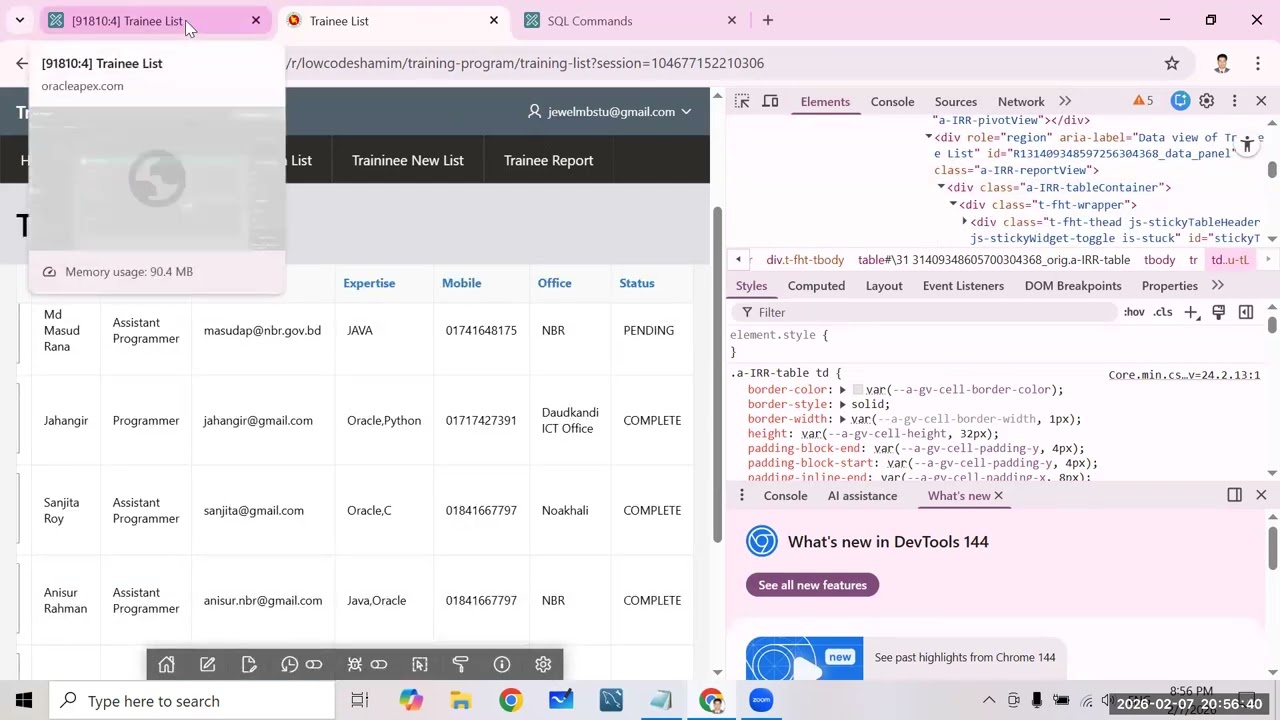Toggle rendering emulations paintbrush icon in Styles

click(x=1218, y=313)
